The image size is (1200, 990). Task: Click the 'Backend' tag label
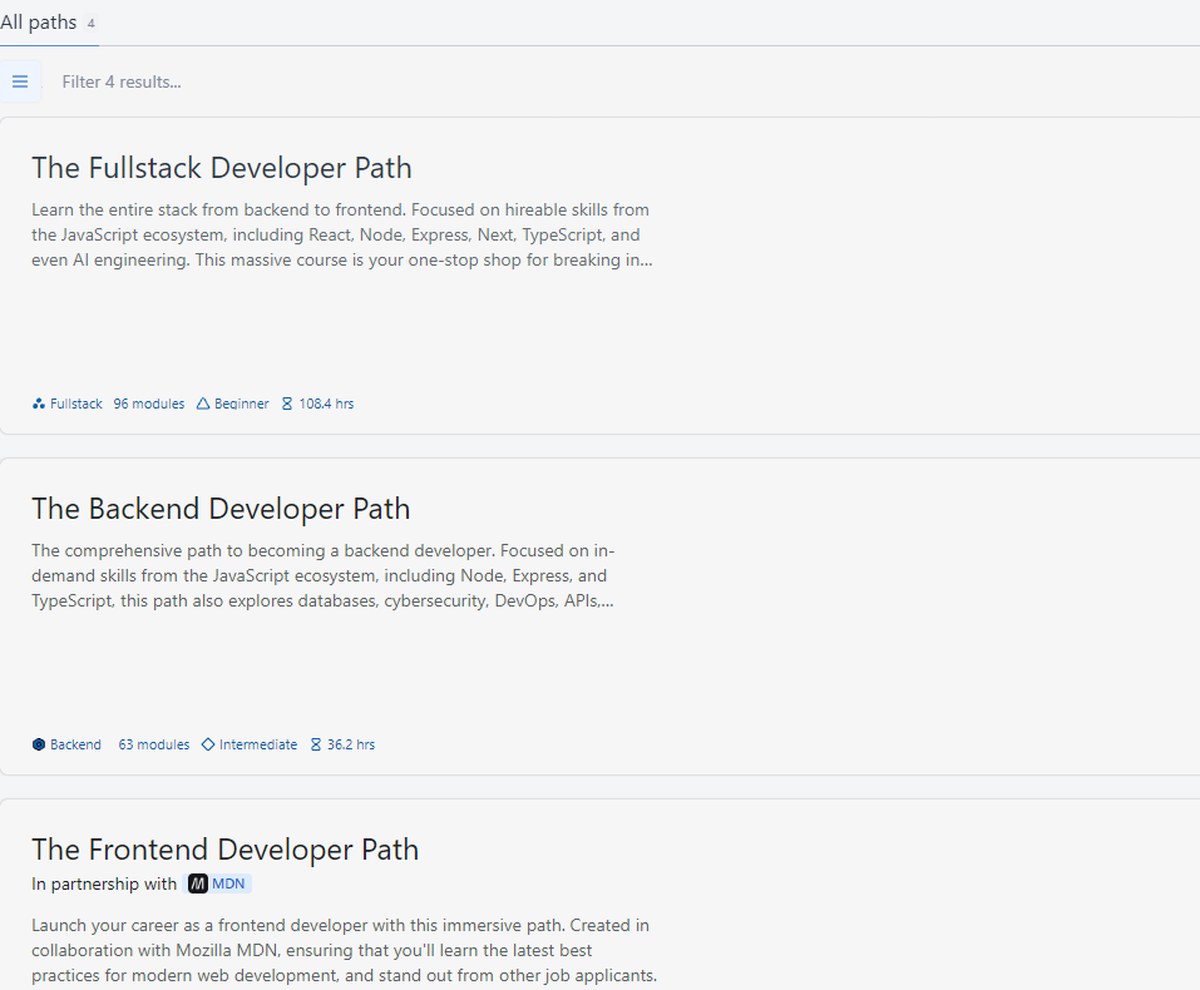[x=75, y=744]
